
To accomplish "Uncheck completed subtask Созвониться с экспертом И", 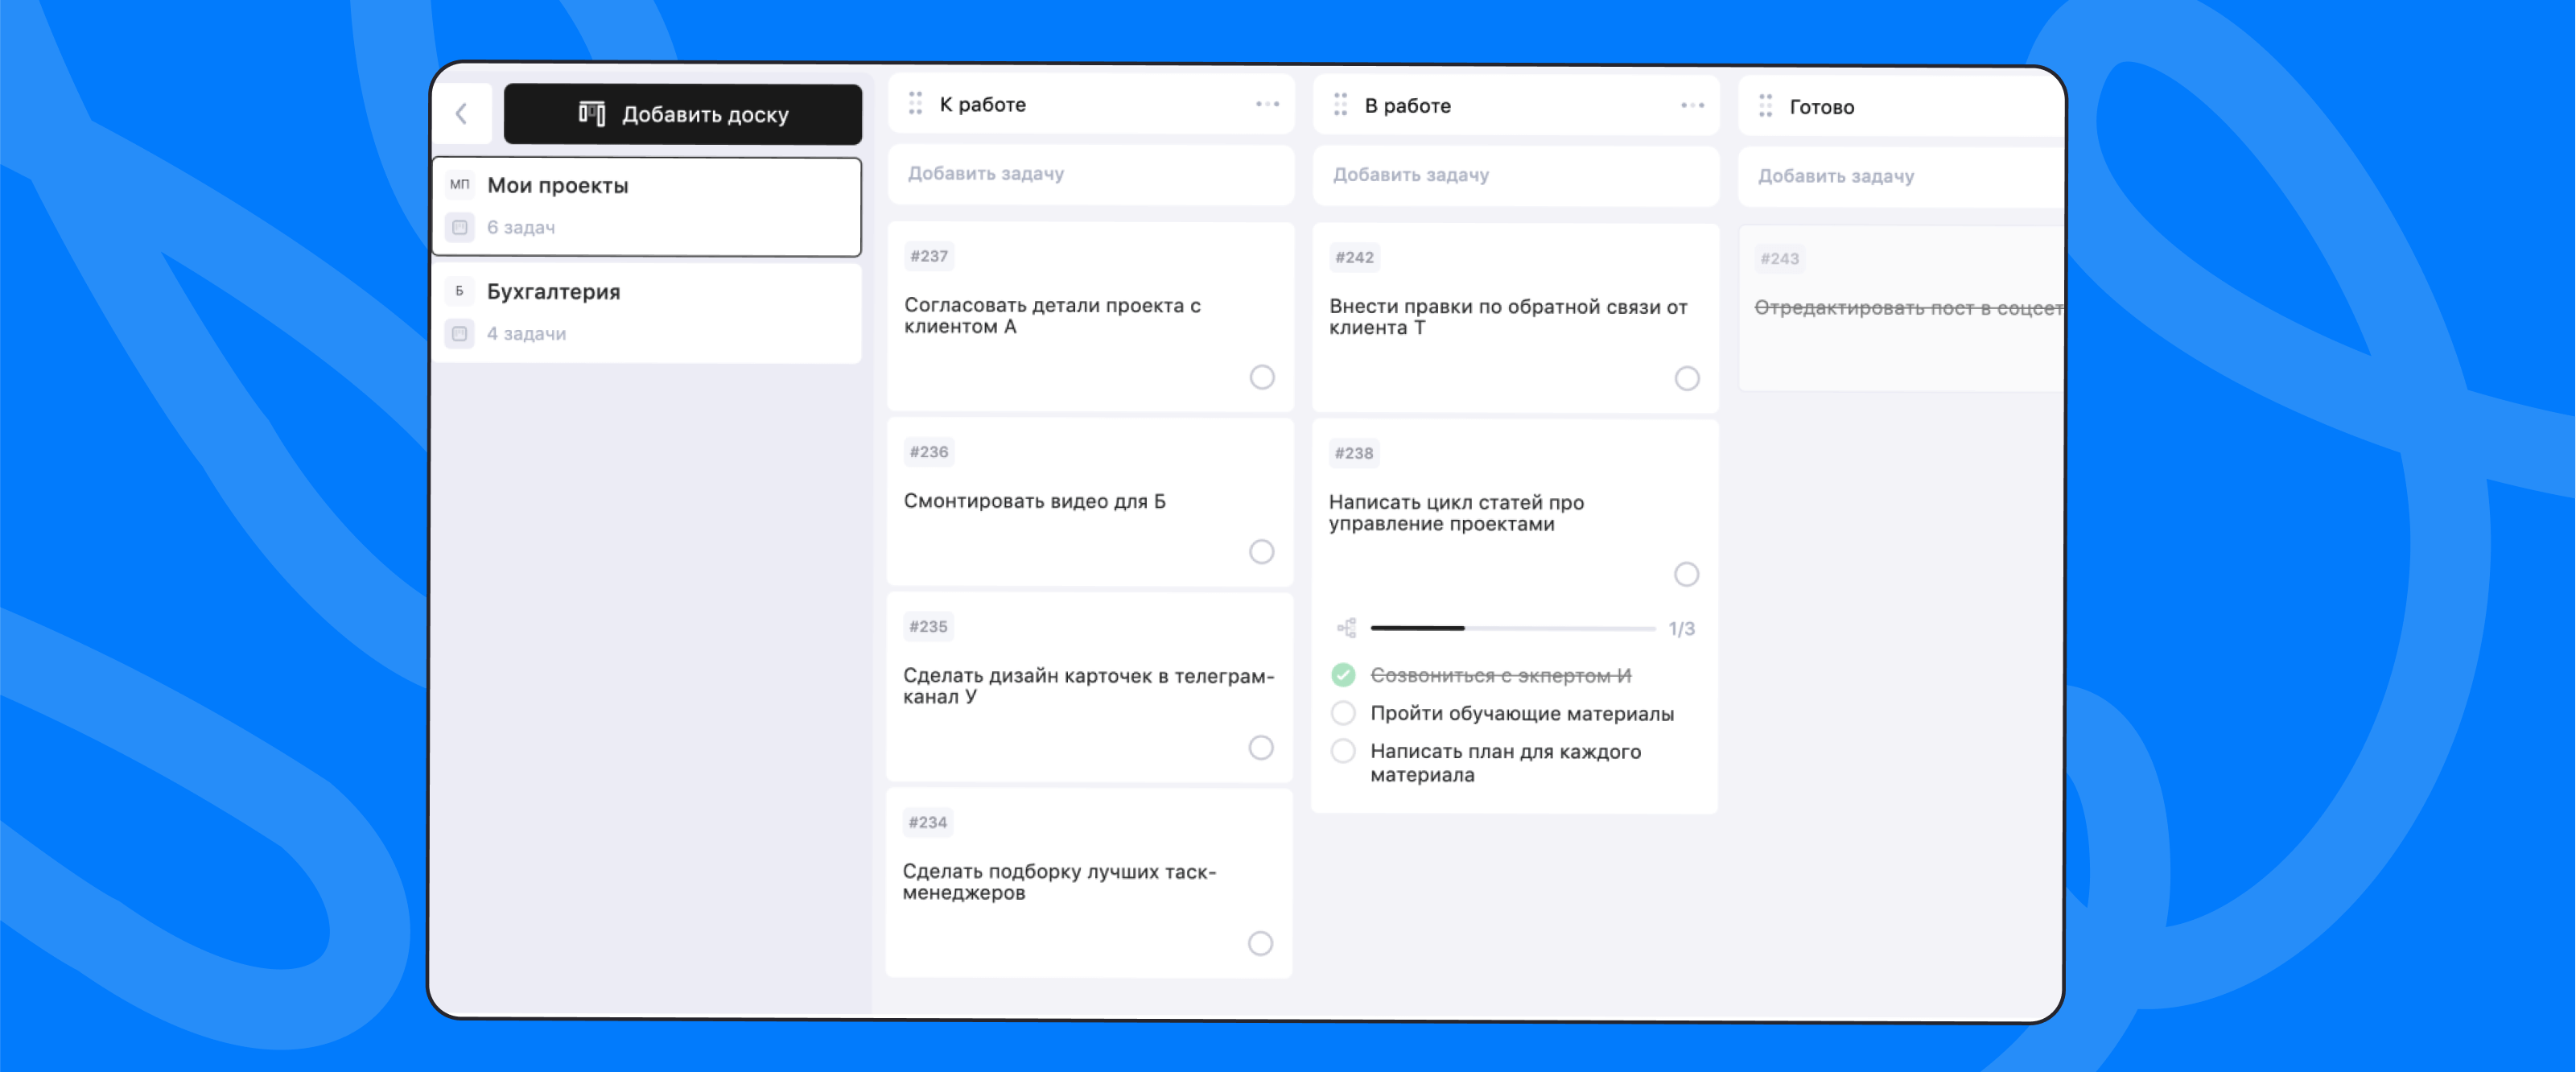I will 1343,675.
